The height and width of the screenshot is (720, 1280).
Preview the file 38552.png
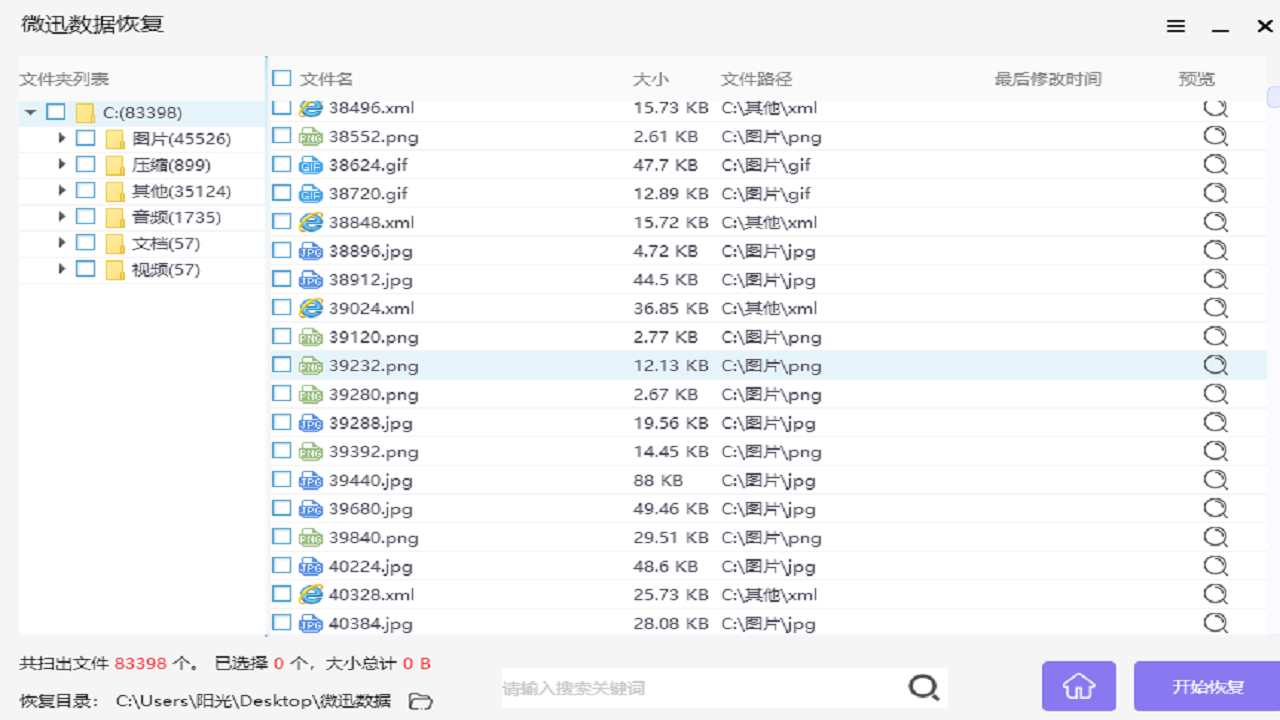coord(1214,135)
